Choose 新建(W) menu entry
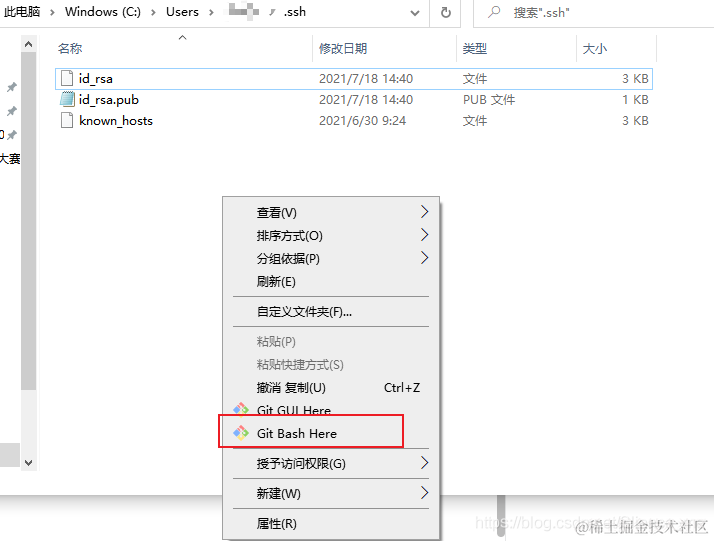 331,494
